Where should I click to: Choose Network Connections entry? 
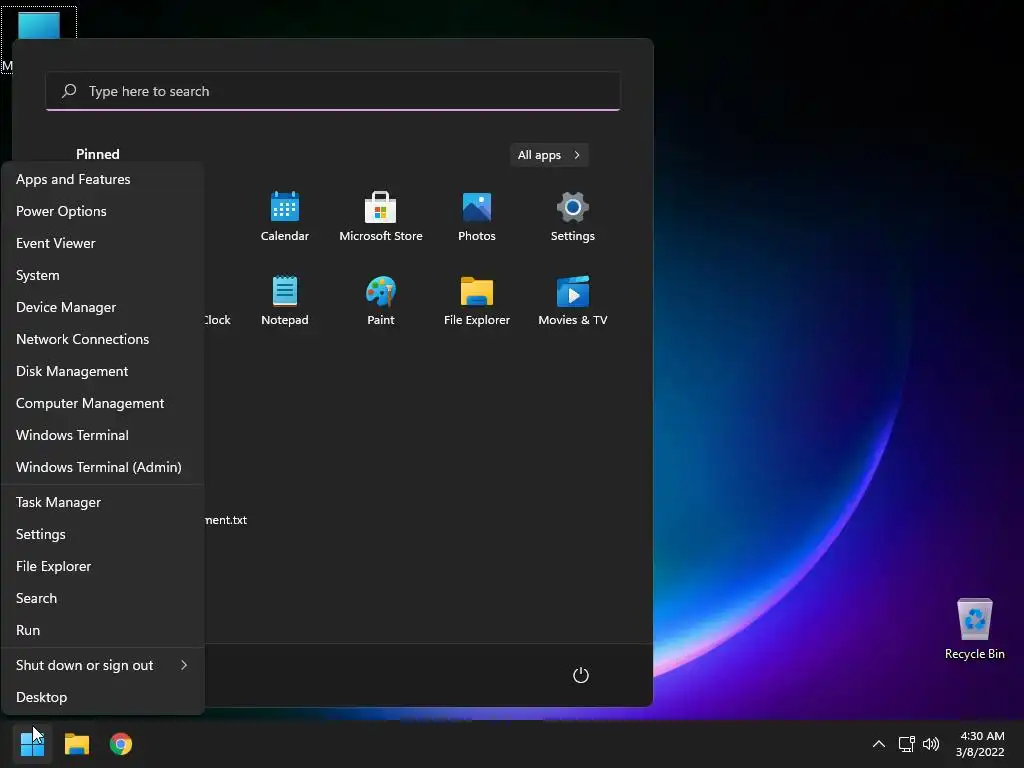pos(103,339)
